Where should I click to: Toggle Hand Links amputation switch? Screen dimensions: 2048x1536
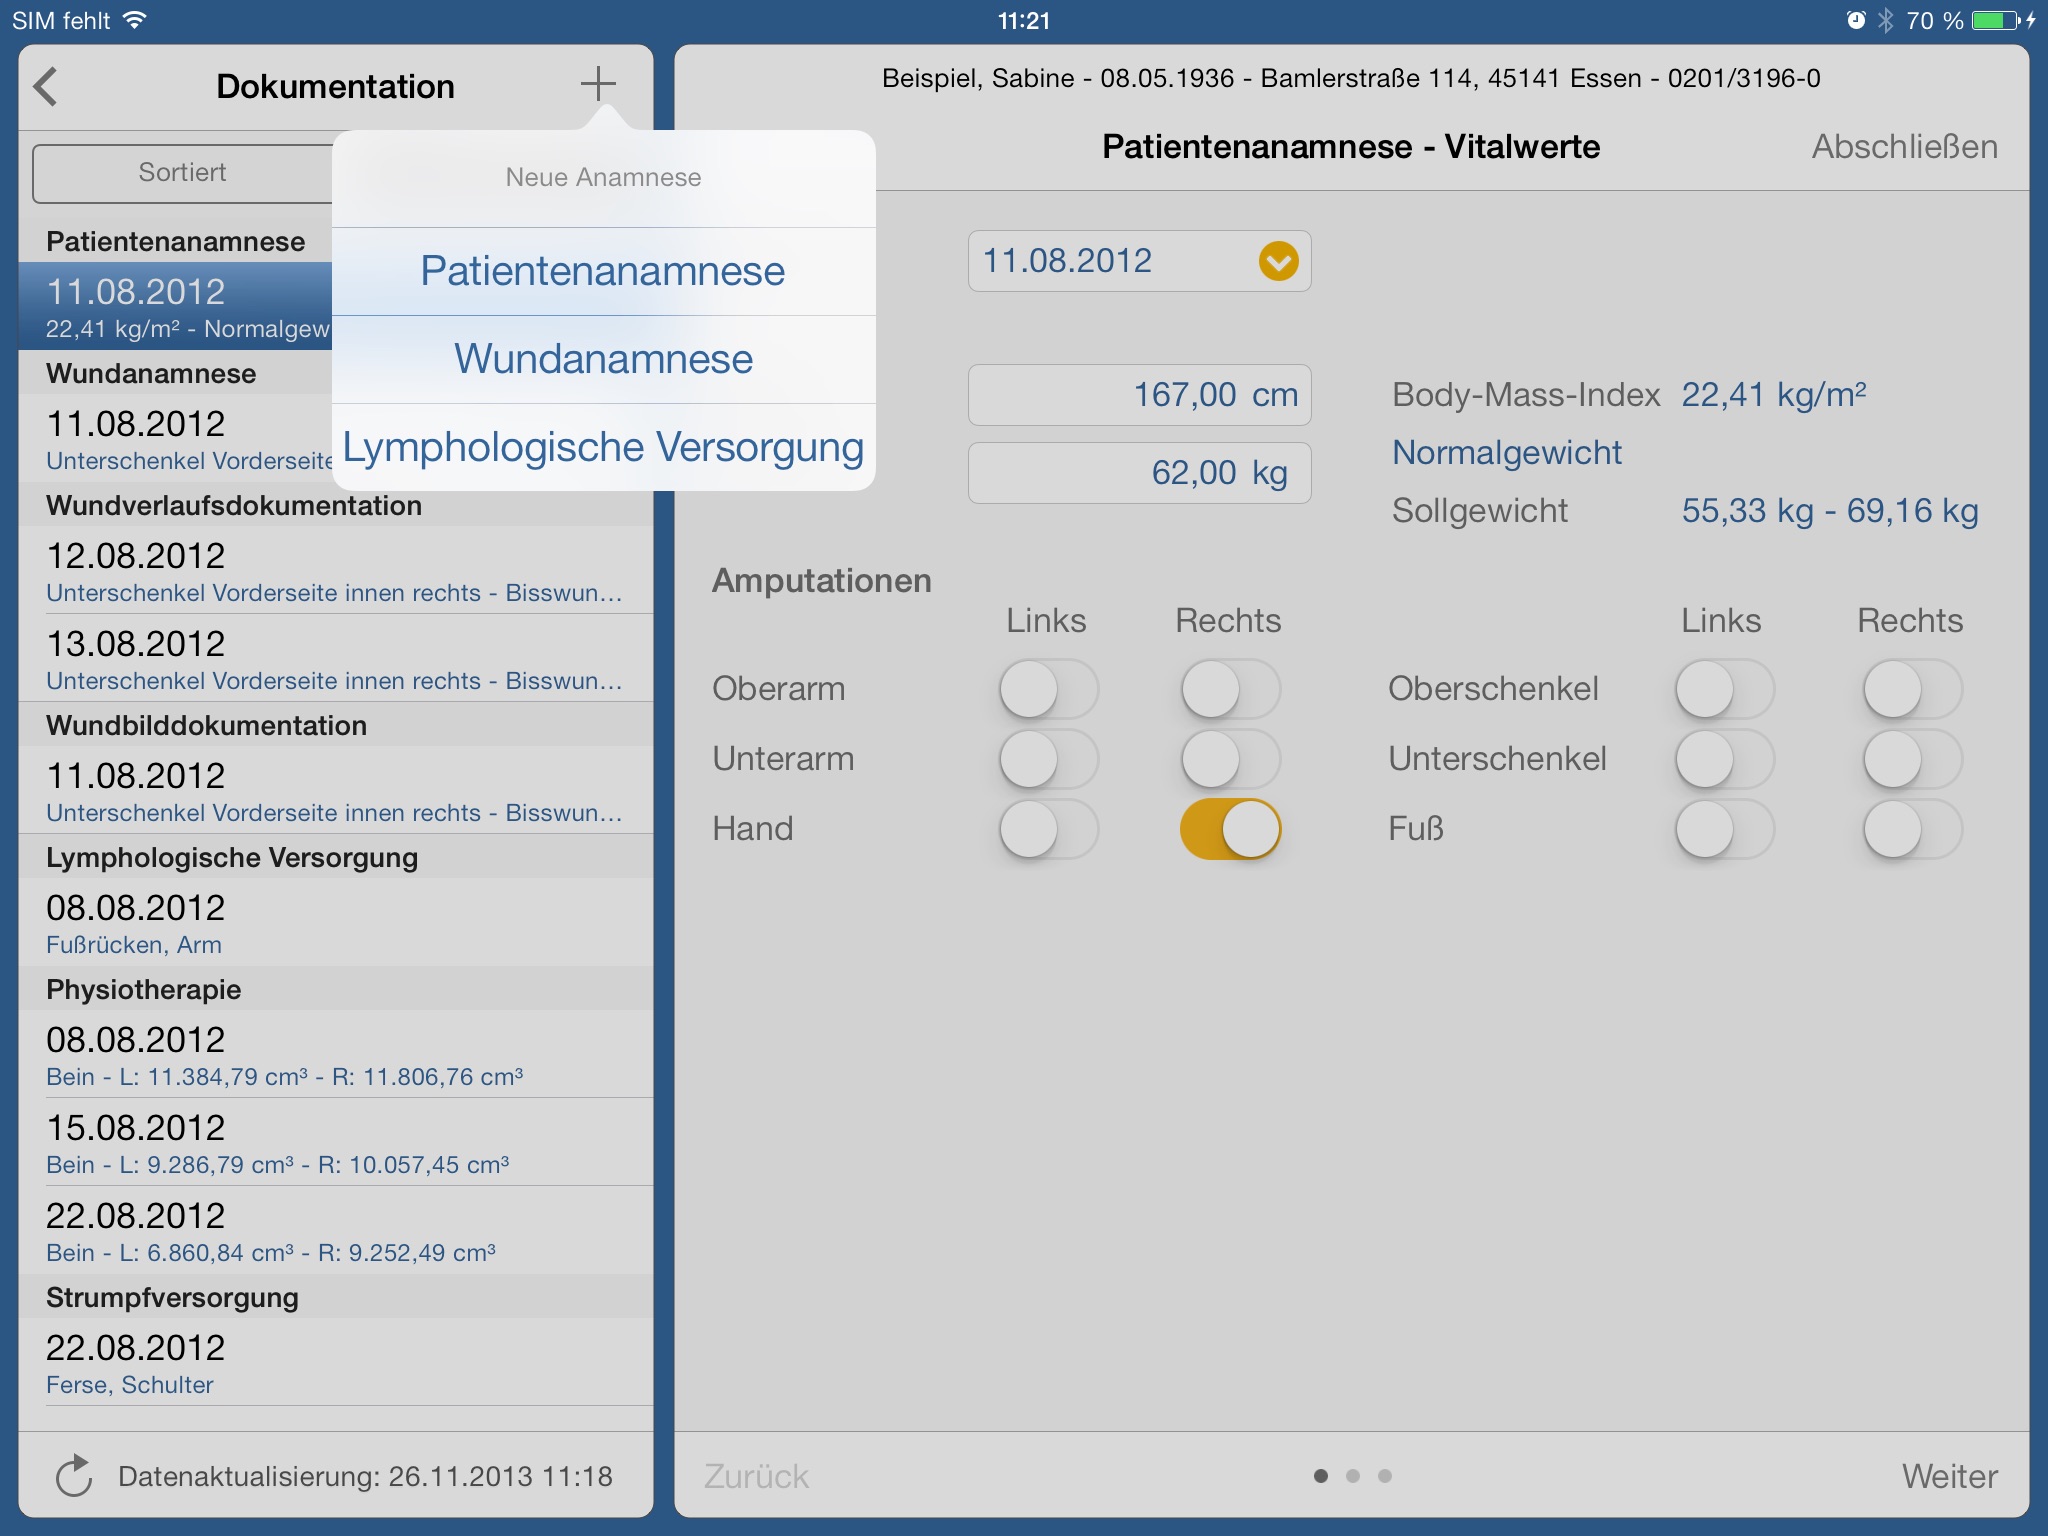coord(1048,829)
